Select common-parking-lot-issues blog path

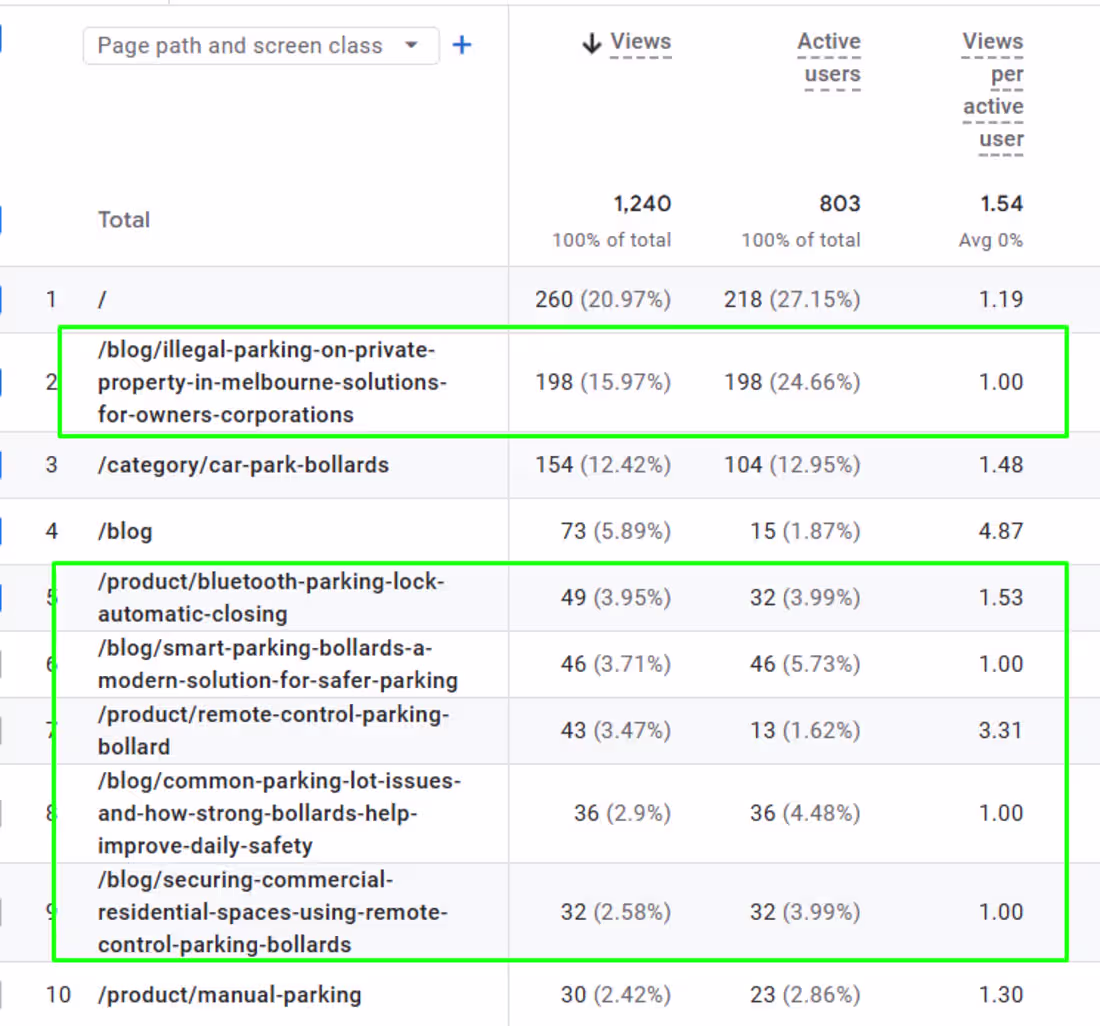(x=279, y=814)
